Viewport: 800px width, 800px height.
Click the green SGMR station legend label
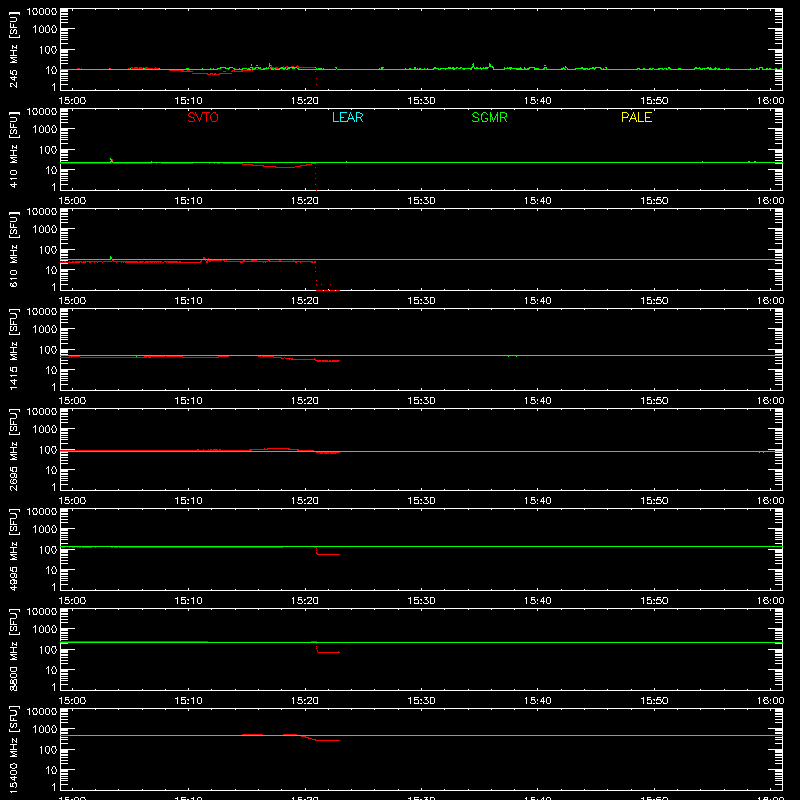pyautogui.click(x=489, y=117)
